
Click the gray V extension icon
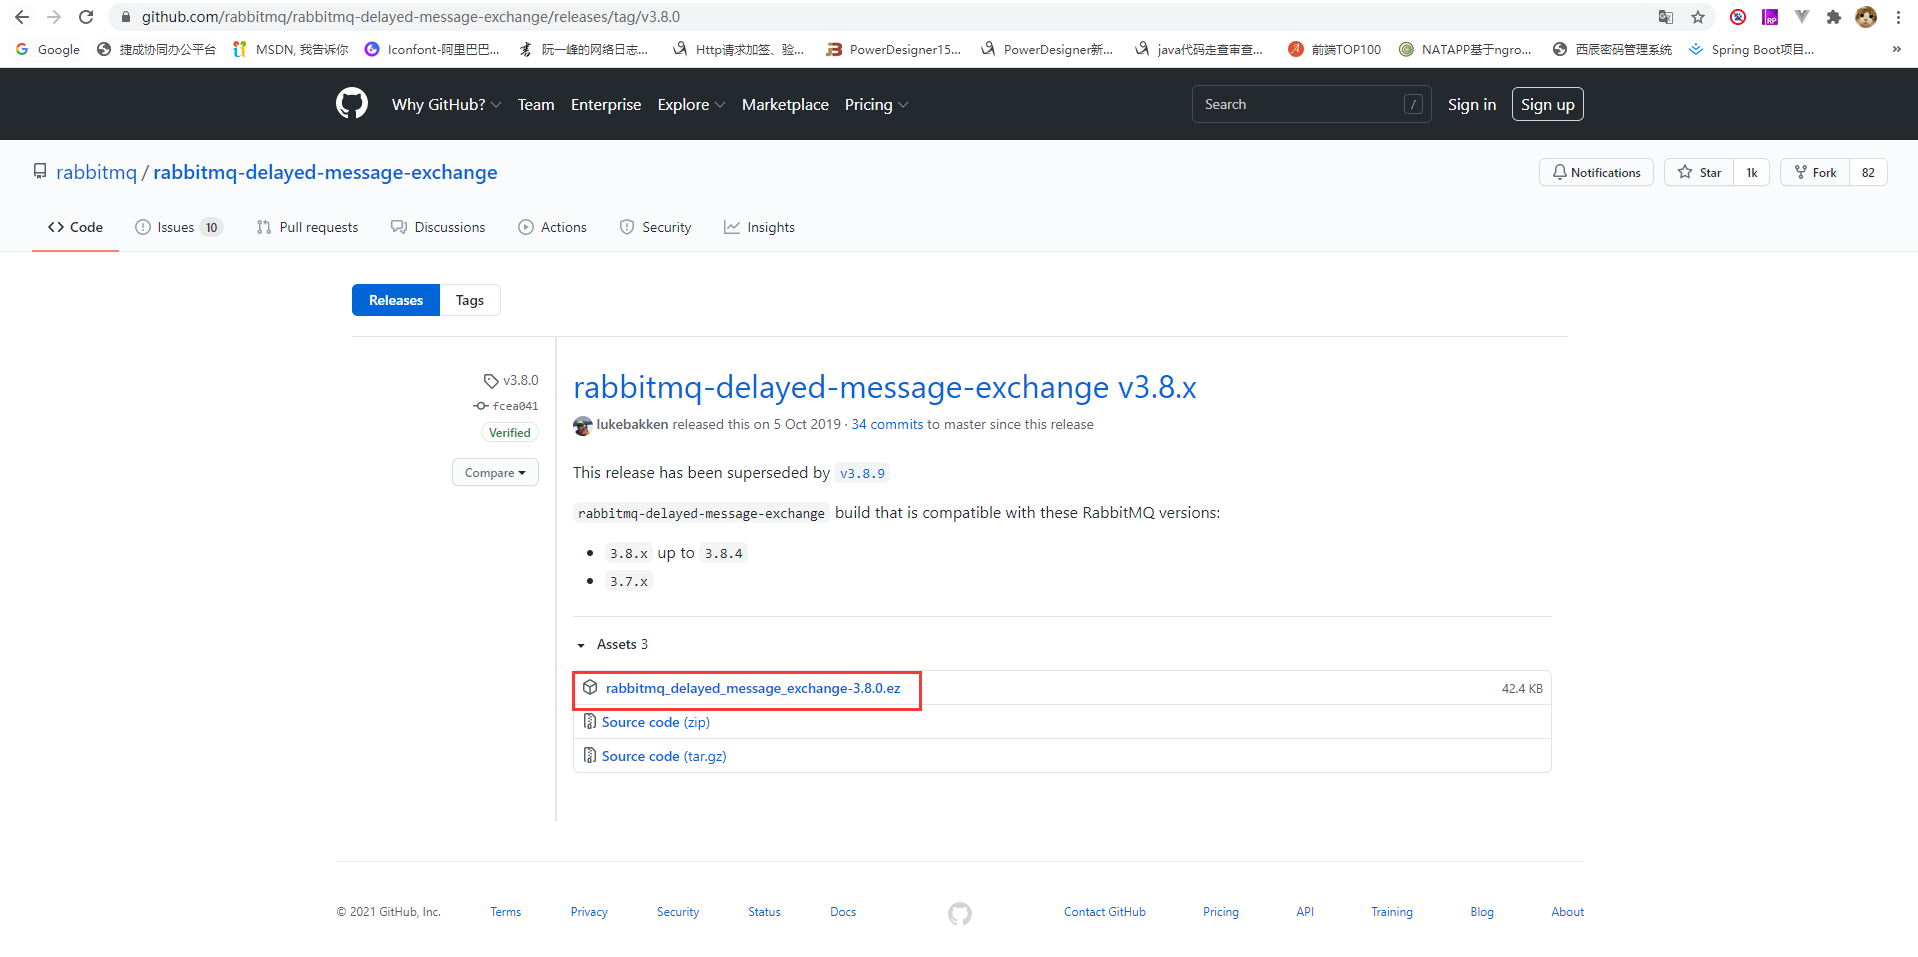tap(1802, 17)
